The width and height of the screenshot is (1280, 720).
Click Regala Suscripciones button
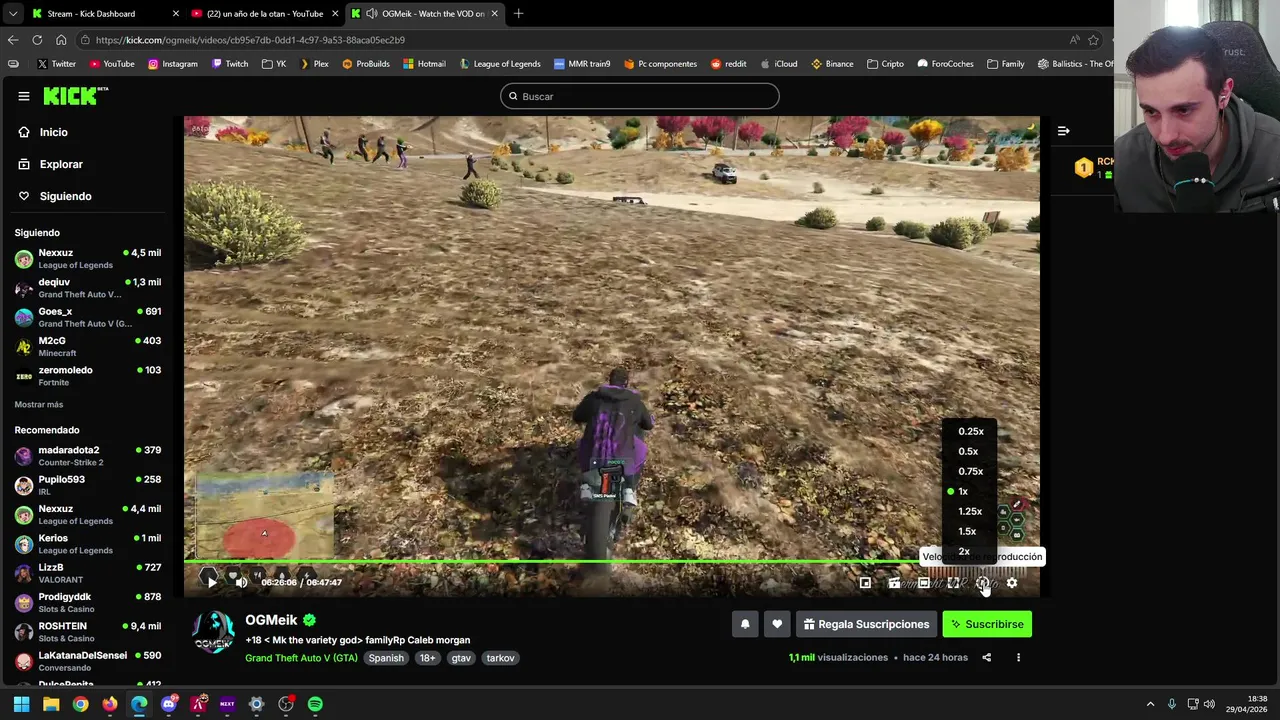pos(866,624)
